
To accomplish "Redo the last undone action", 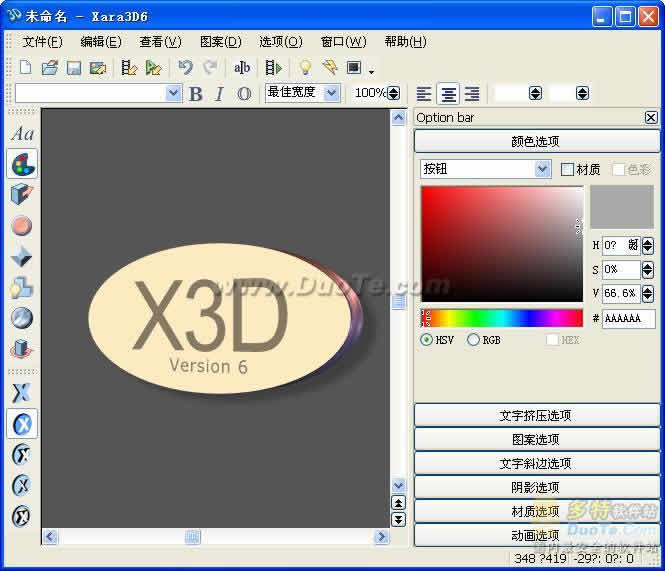I will pyautogui.click(x=210, y=67).
